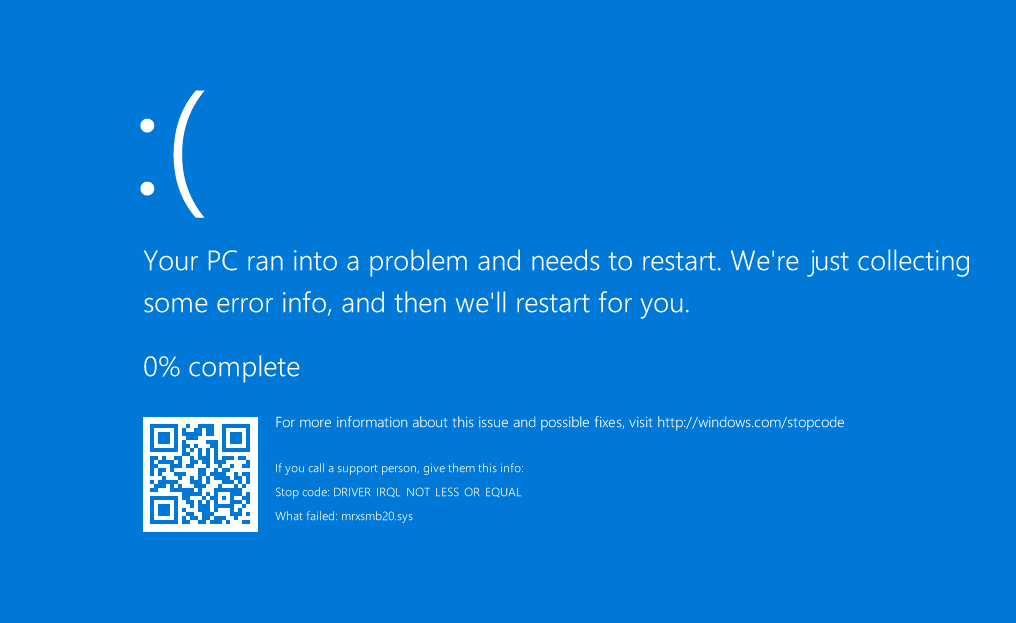Click the large parenthesis of the frown
This screenshot has height=623, width=1016.
[x=189, y=153]
